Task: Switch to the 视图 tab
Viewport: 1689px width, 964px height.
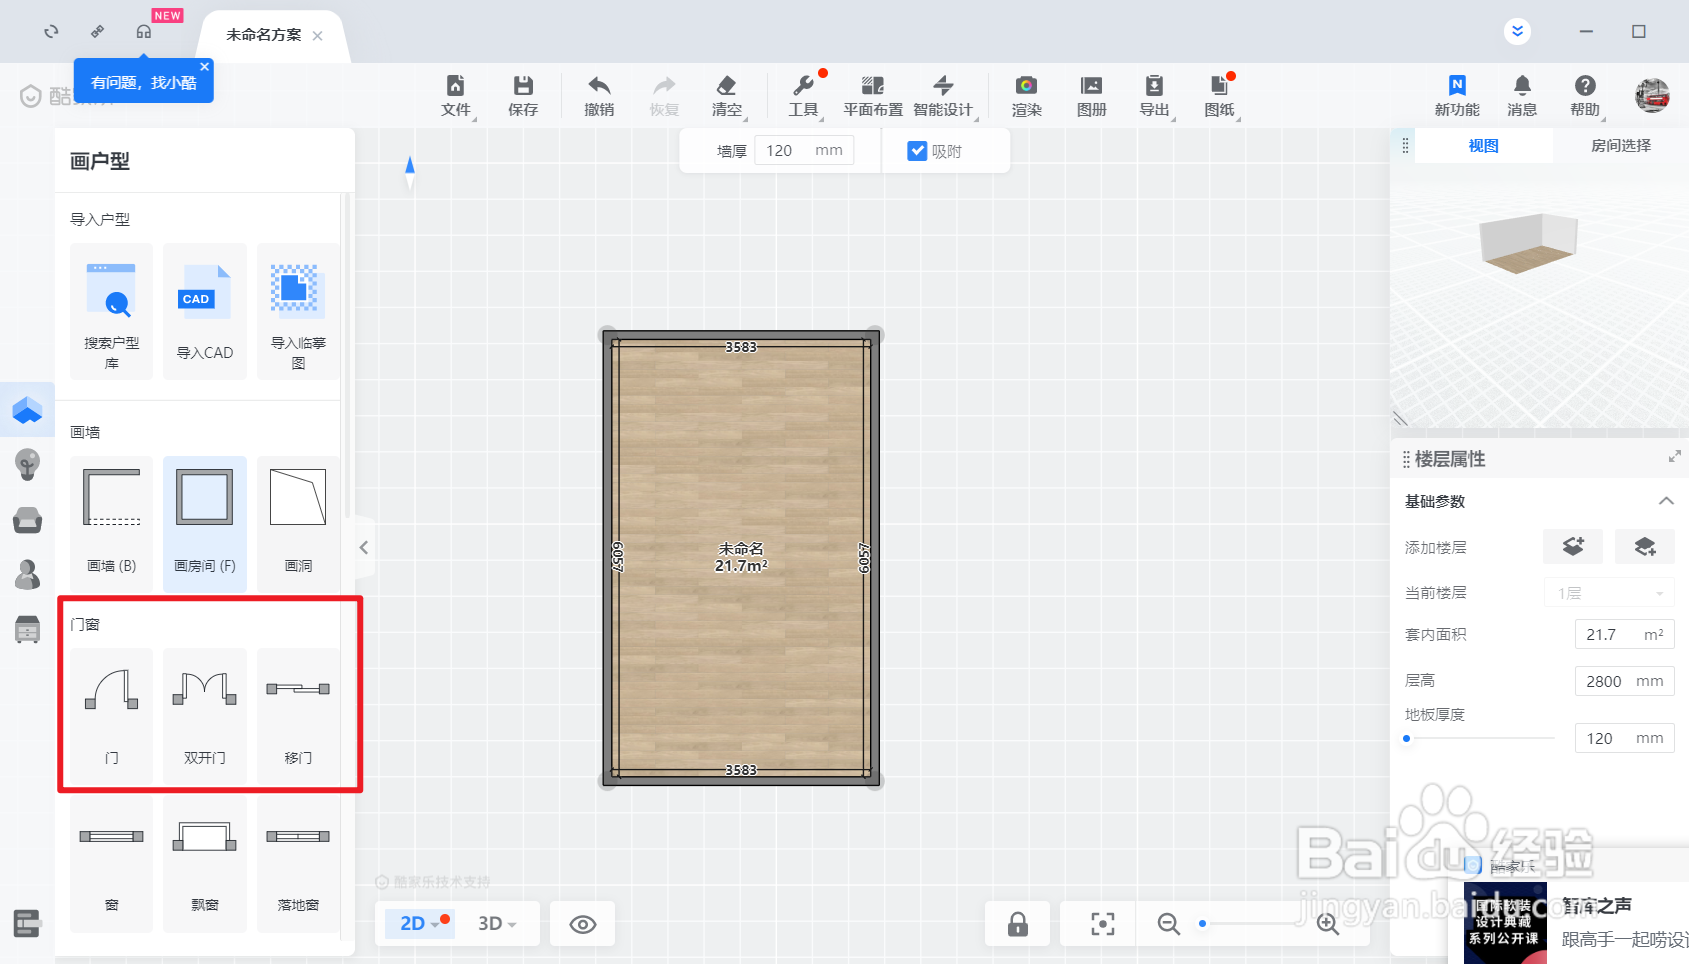Action: pyautogui.click(x=1483, y=146)
